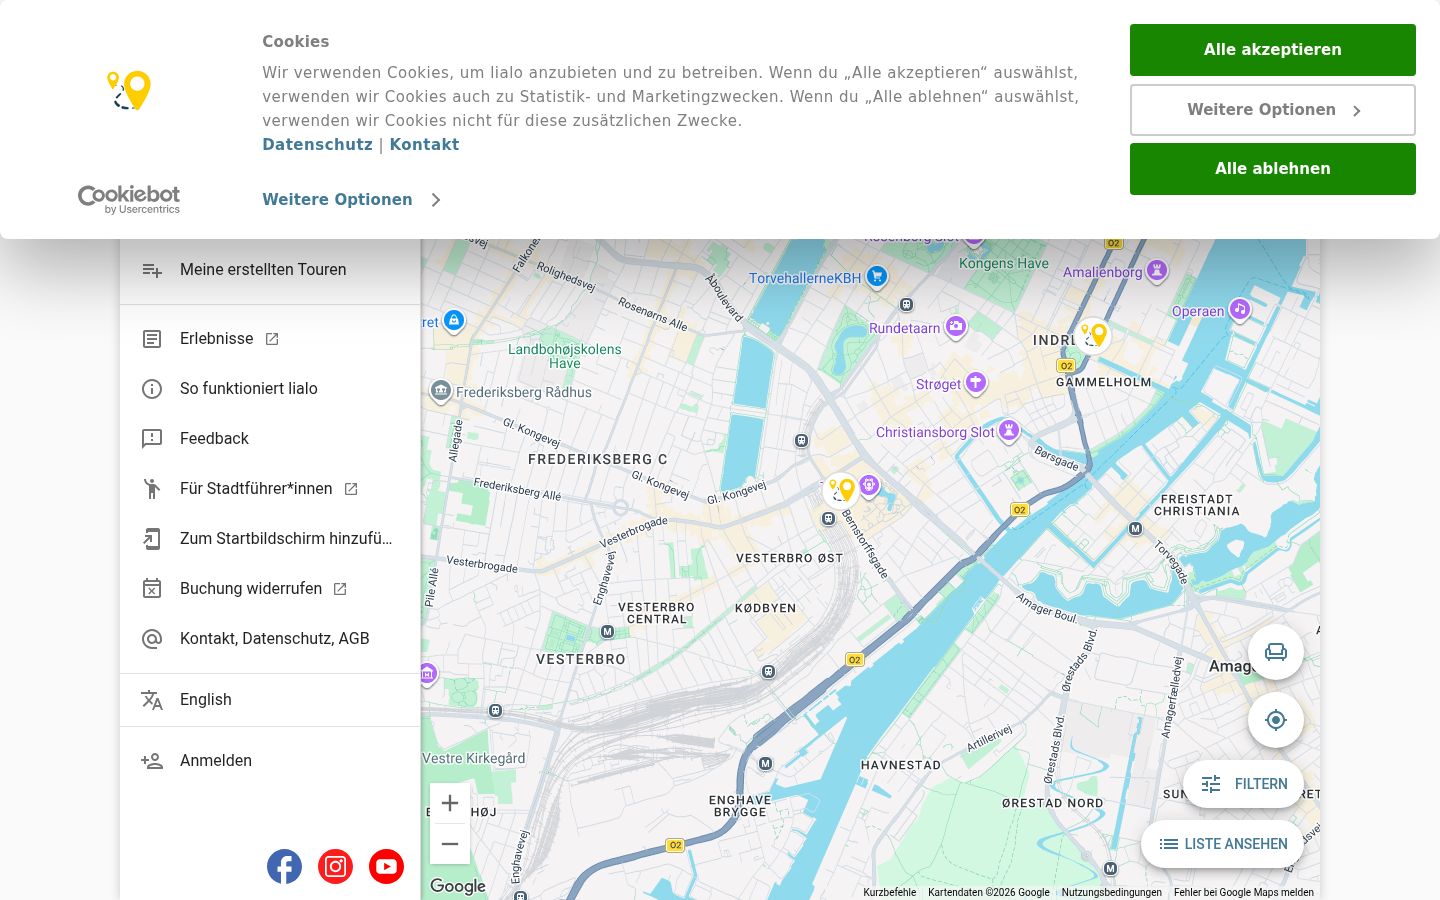Select the Rundetaarn map pin
This screenshot has width=1440, height=900.
[956, 326]
